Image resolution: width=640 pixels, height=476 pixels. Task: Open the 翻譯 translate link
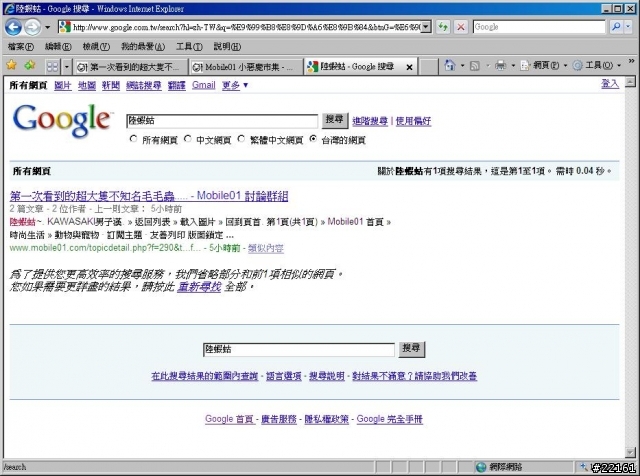[177, 85]
